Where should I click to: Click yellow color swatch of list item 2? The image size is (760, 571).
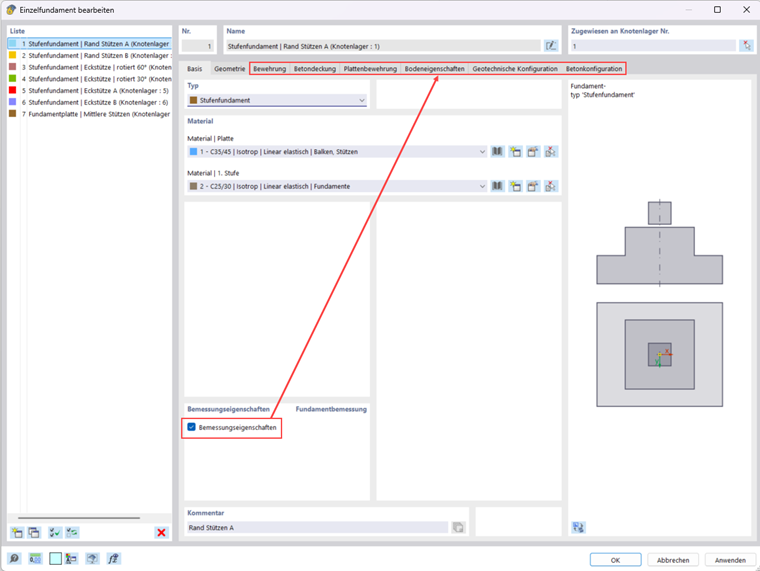(13, 55)
